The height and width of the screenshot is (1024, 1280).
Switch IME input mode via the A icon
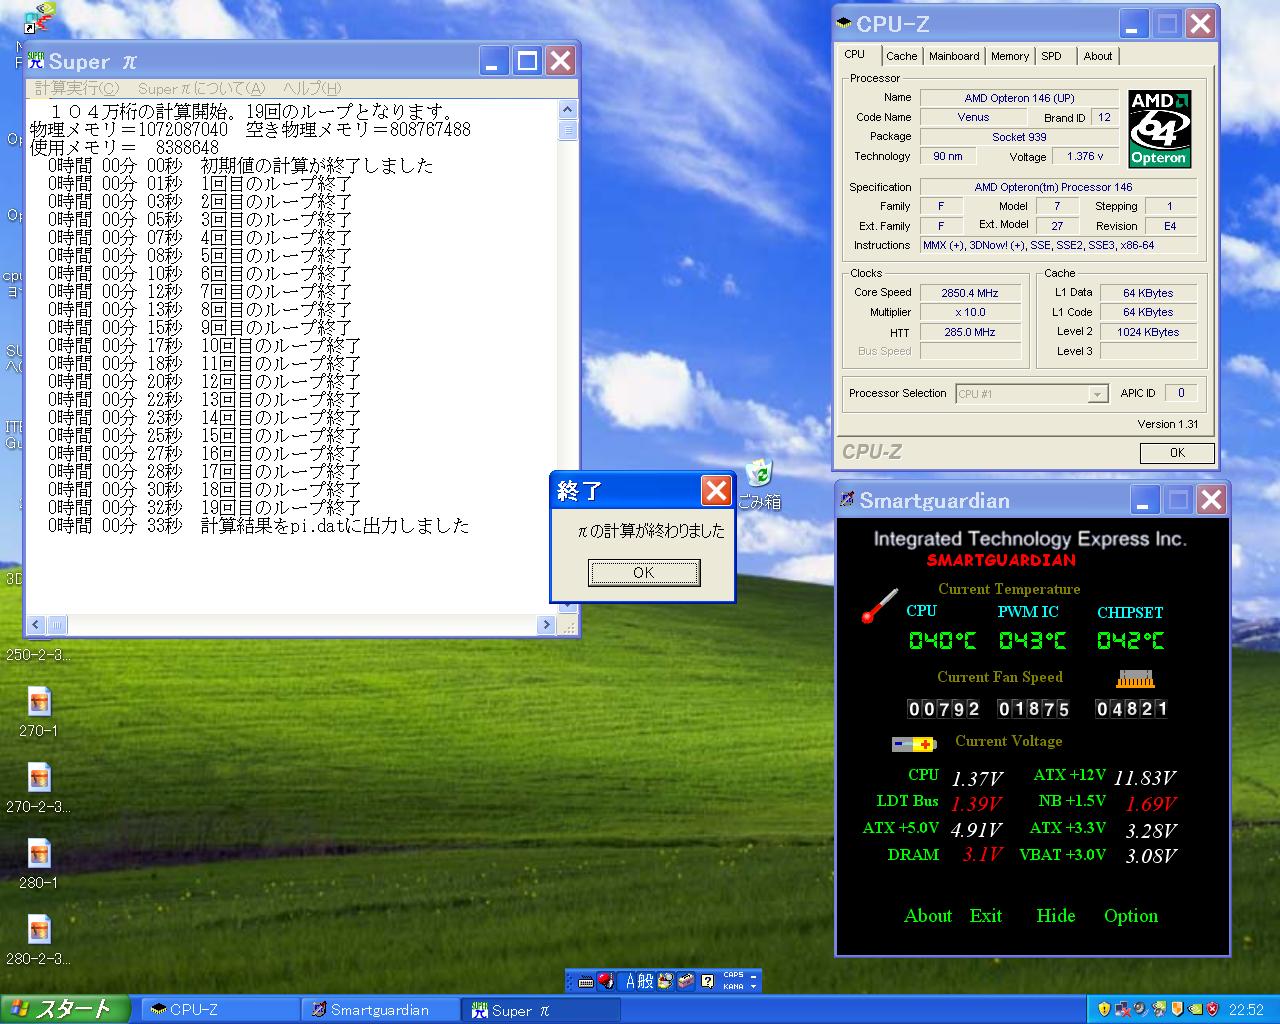tap(632, 981)
